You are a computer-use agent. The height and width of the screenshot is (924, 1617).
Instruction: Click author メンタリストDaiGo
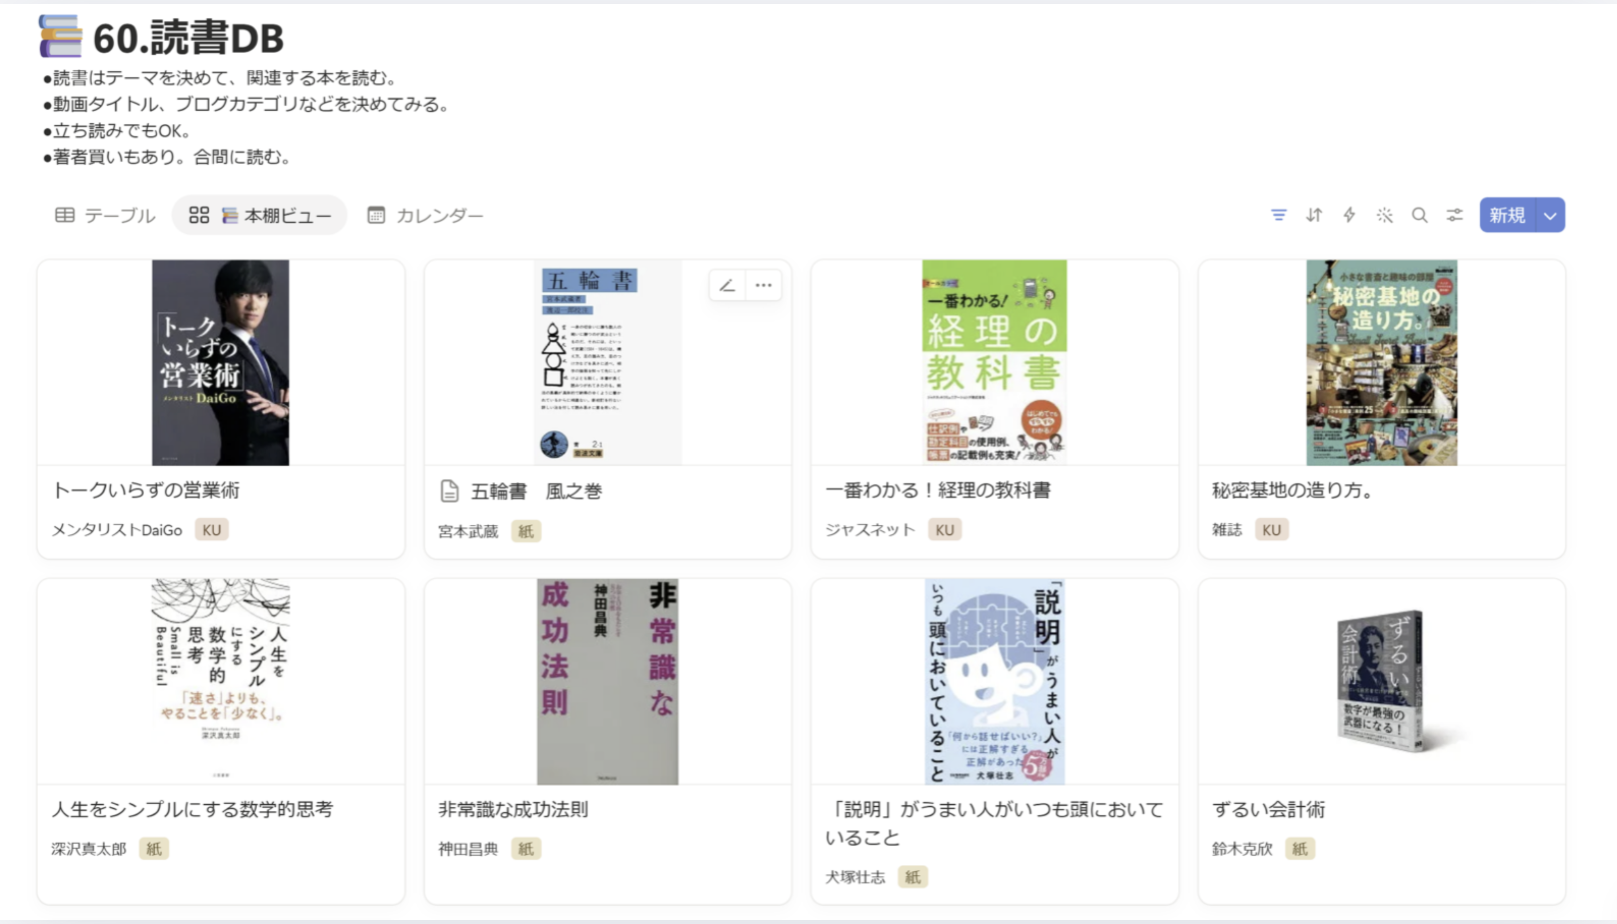(117, 530)
